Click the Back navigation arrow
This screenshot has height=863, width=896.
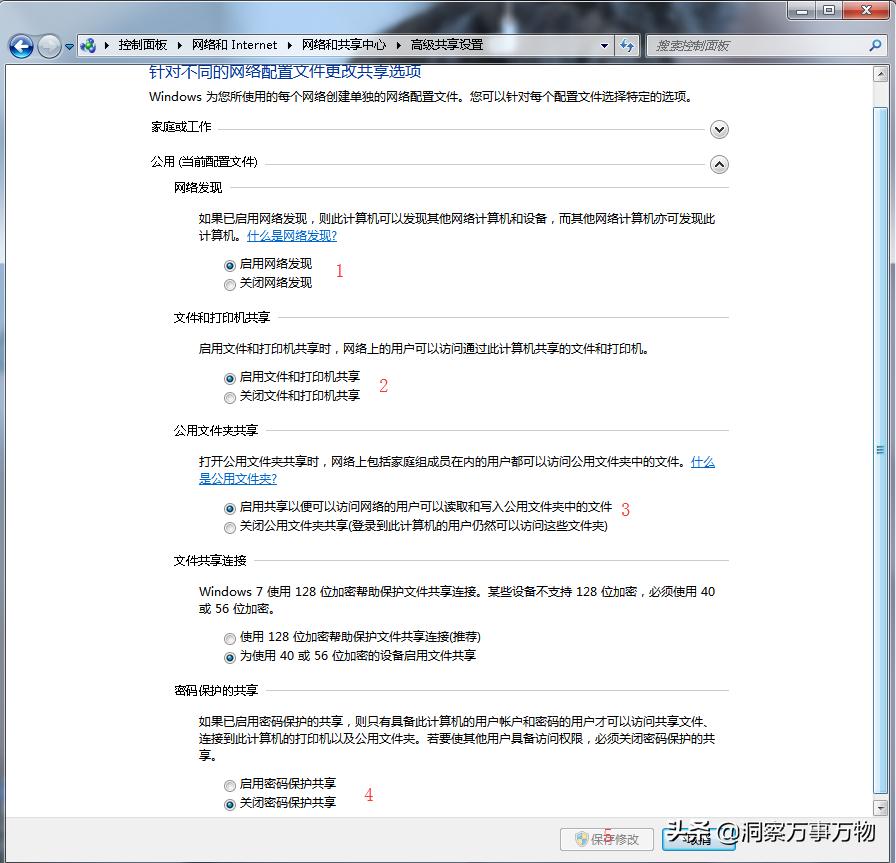point(20,46)
